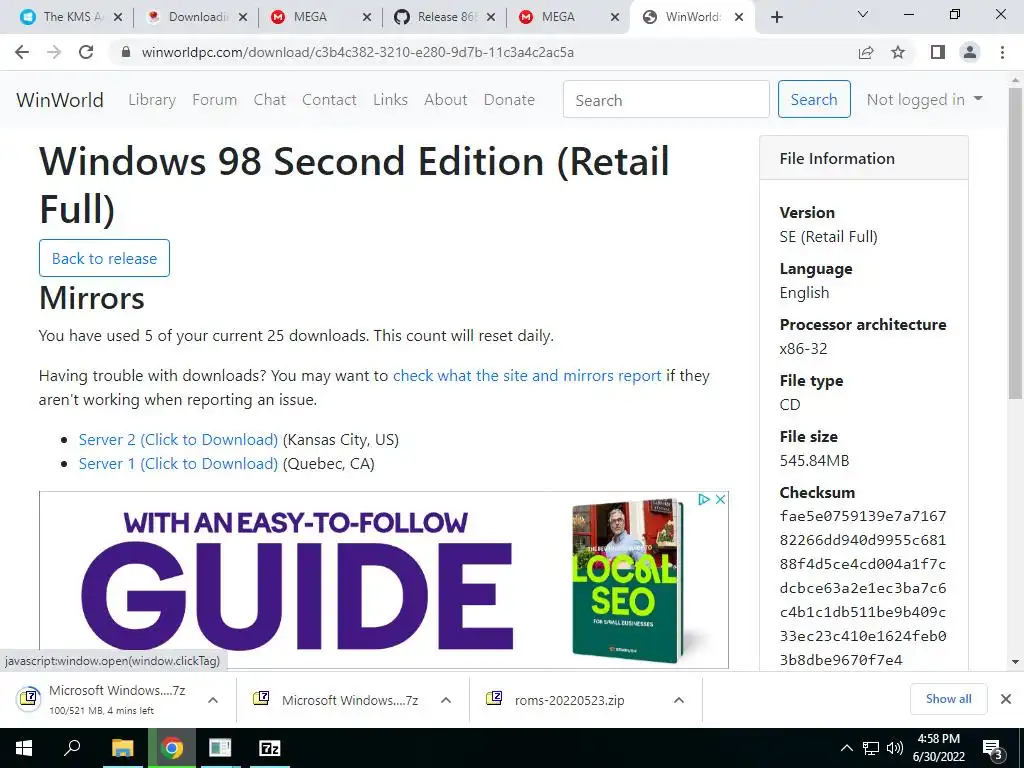The height and width of the screenshot is (768, 1024).
Task: Click the padlock site info icon
Action: click(126, 52)
